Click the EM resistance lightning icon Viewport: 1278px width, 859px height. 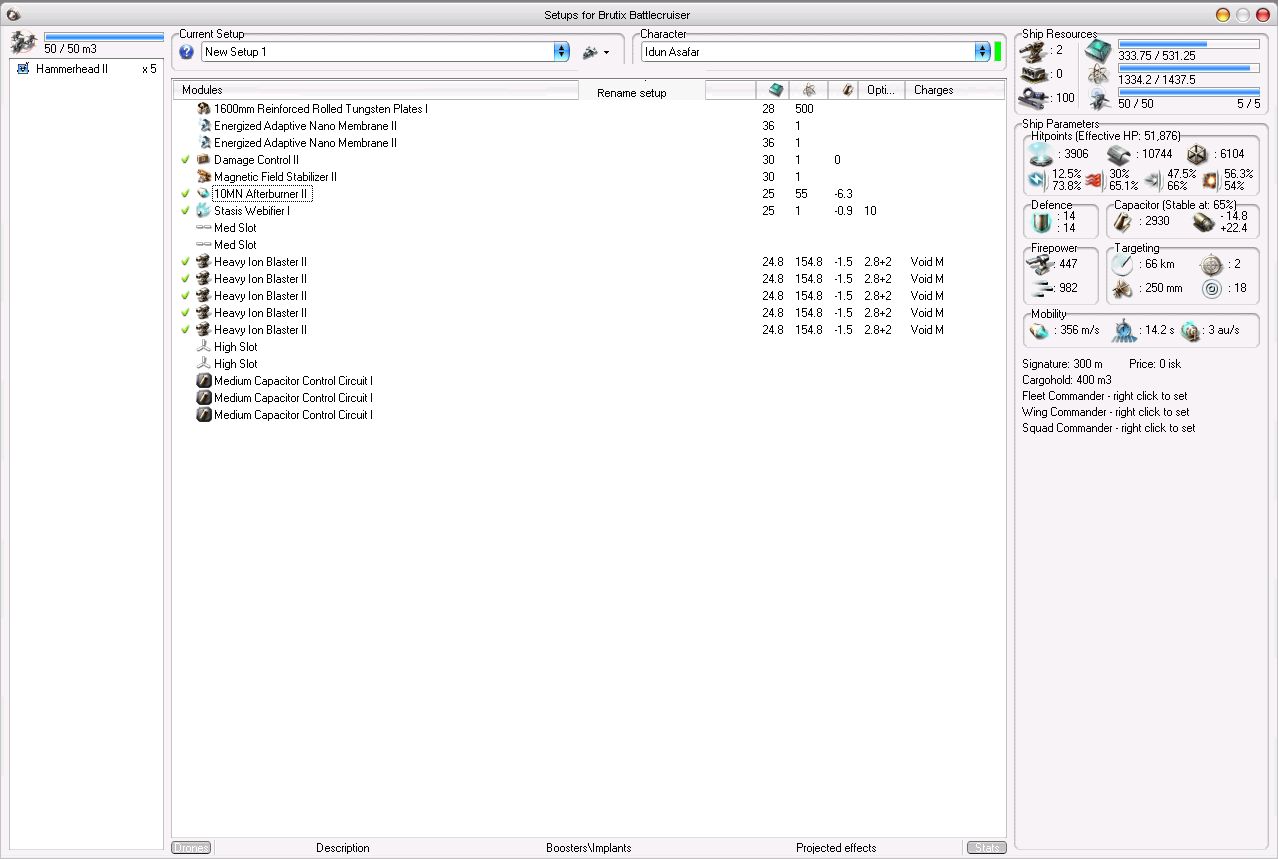[x=1037, y=180]
